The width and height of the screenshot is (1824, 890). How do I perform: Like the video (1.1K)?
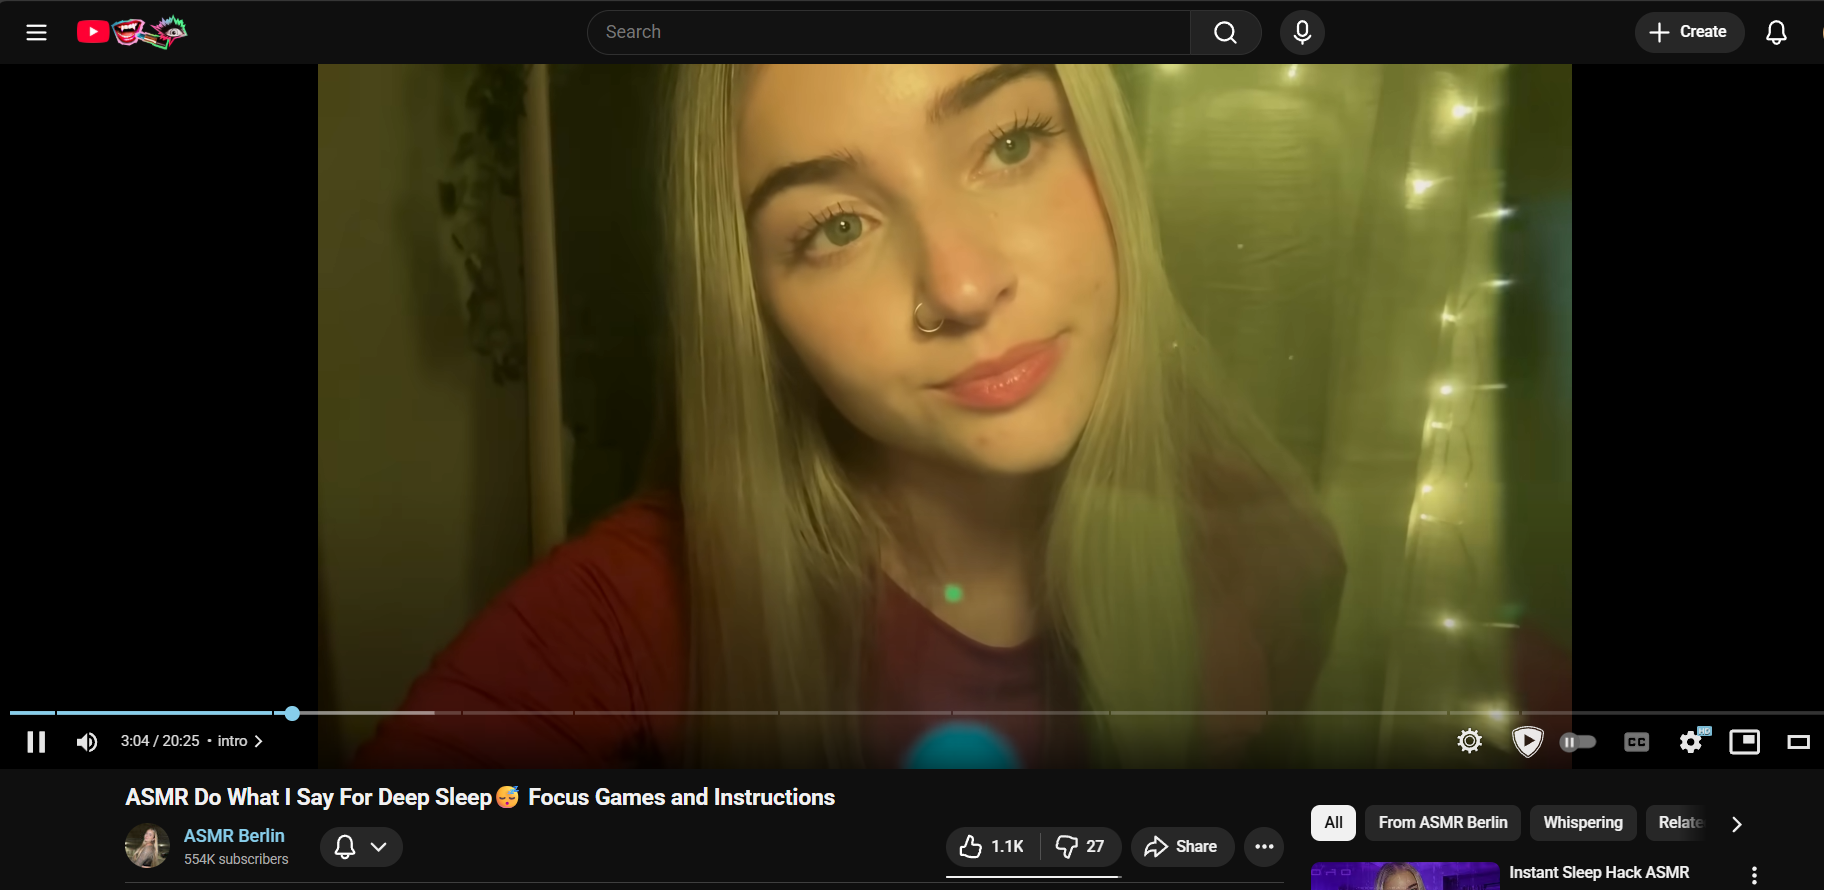[992, 847]
